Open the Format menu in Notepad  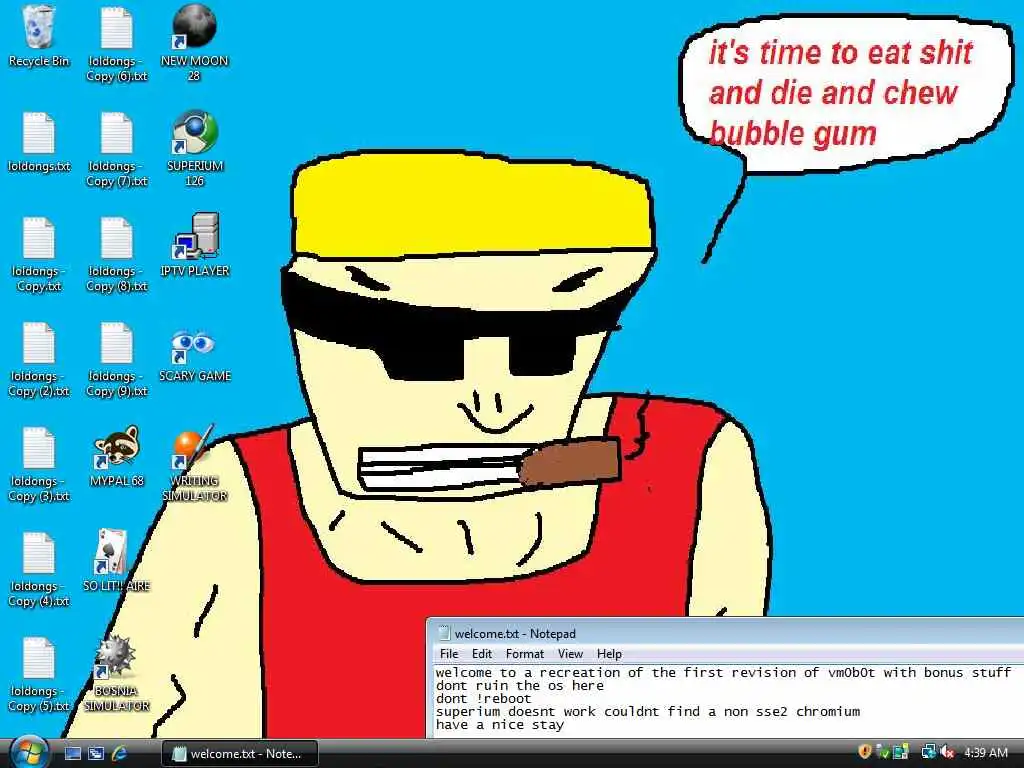tap(524, 654)
